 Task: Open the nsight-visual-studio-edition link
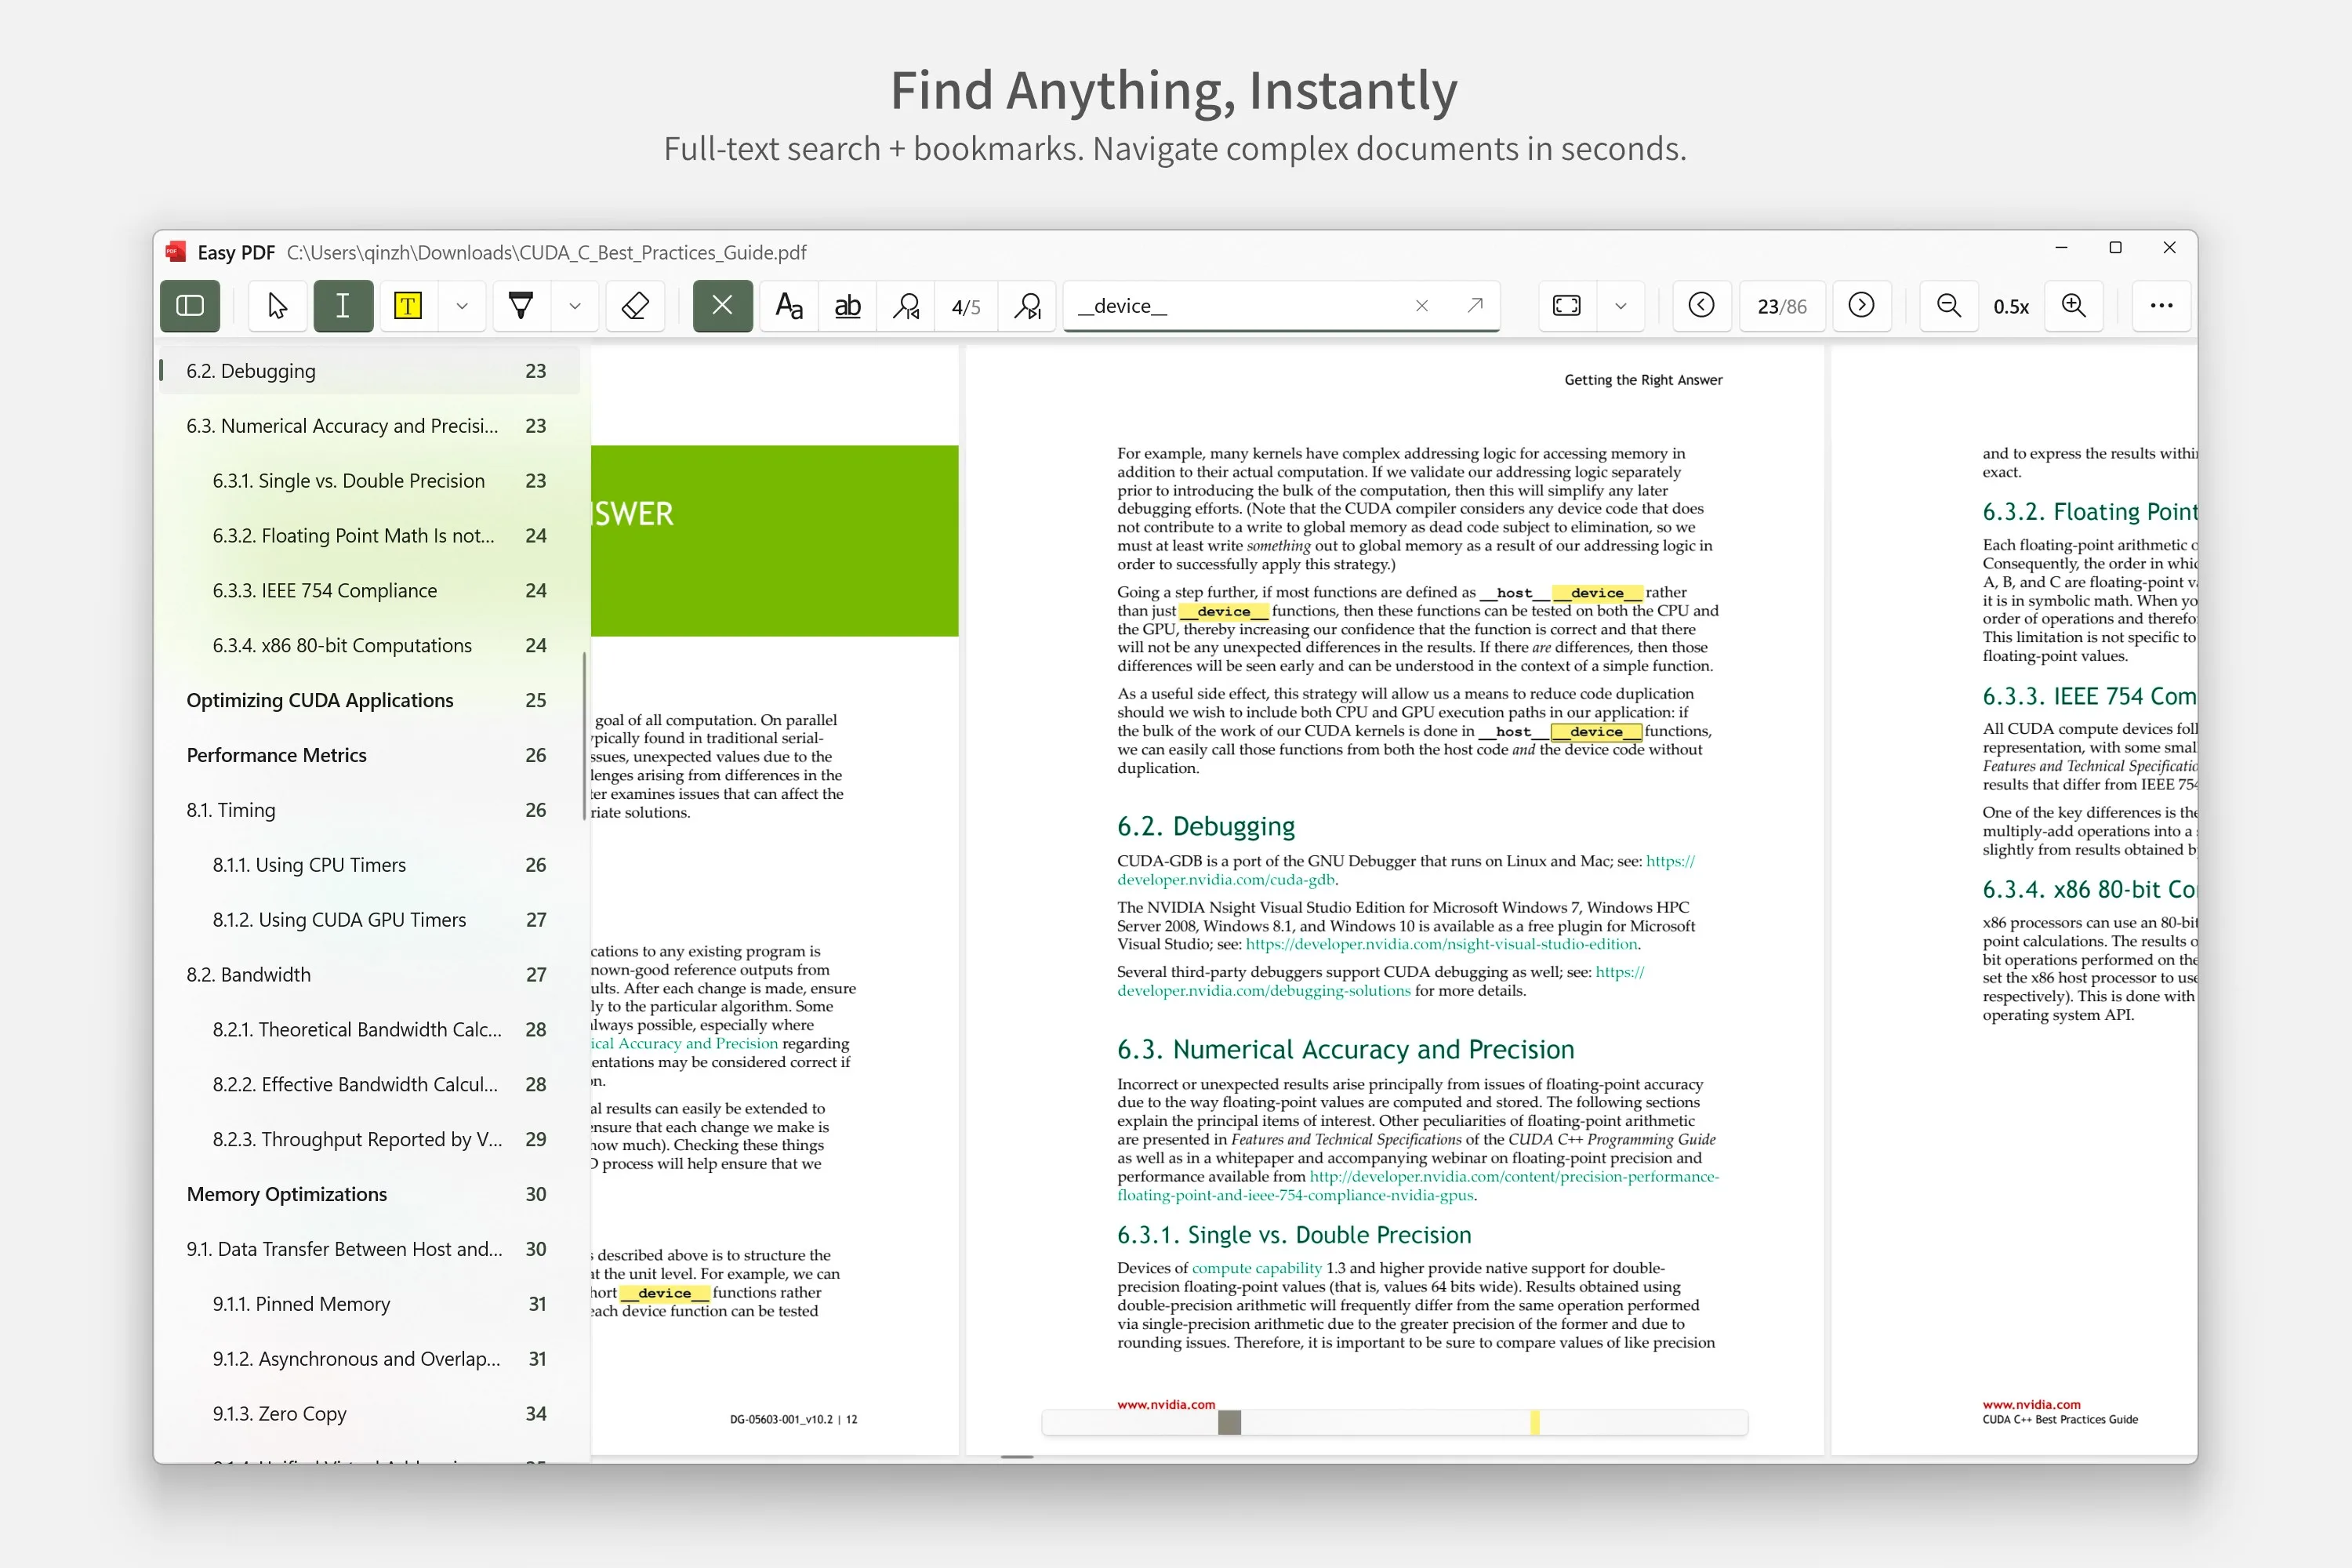pos(1442,944)
